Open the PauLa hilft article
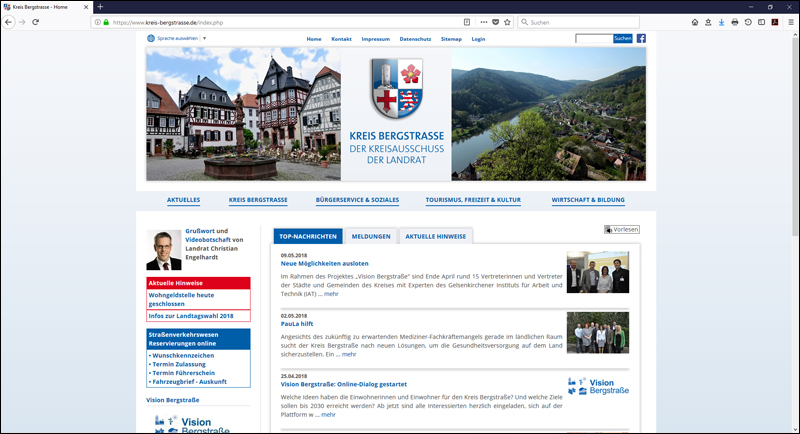The height and width of the screenshot is (434, 800). (x=297, y=324)
